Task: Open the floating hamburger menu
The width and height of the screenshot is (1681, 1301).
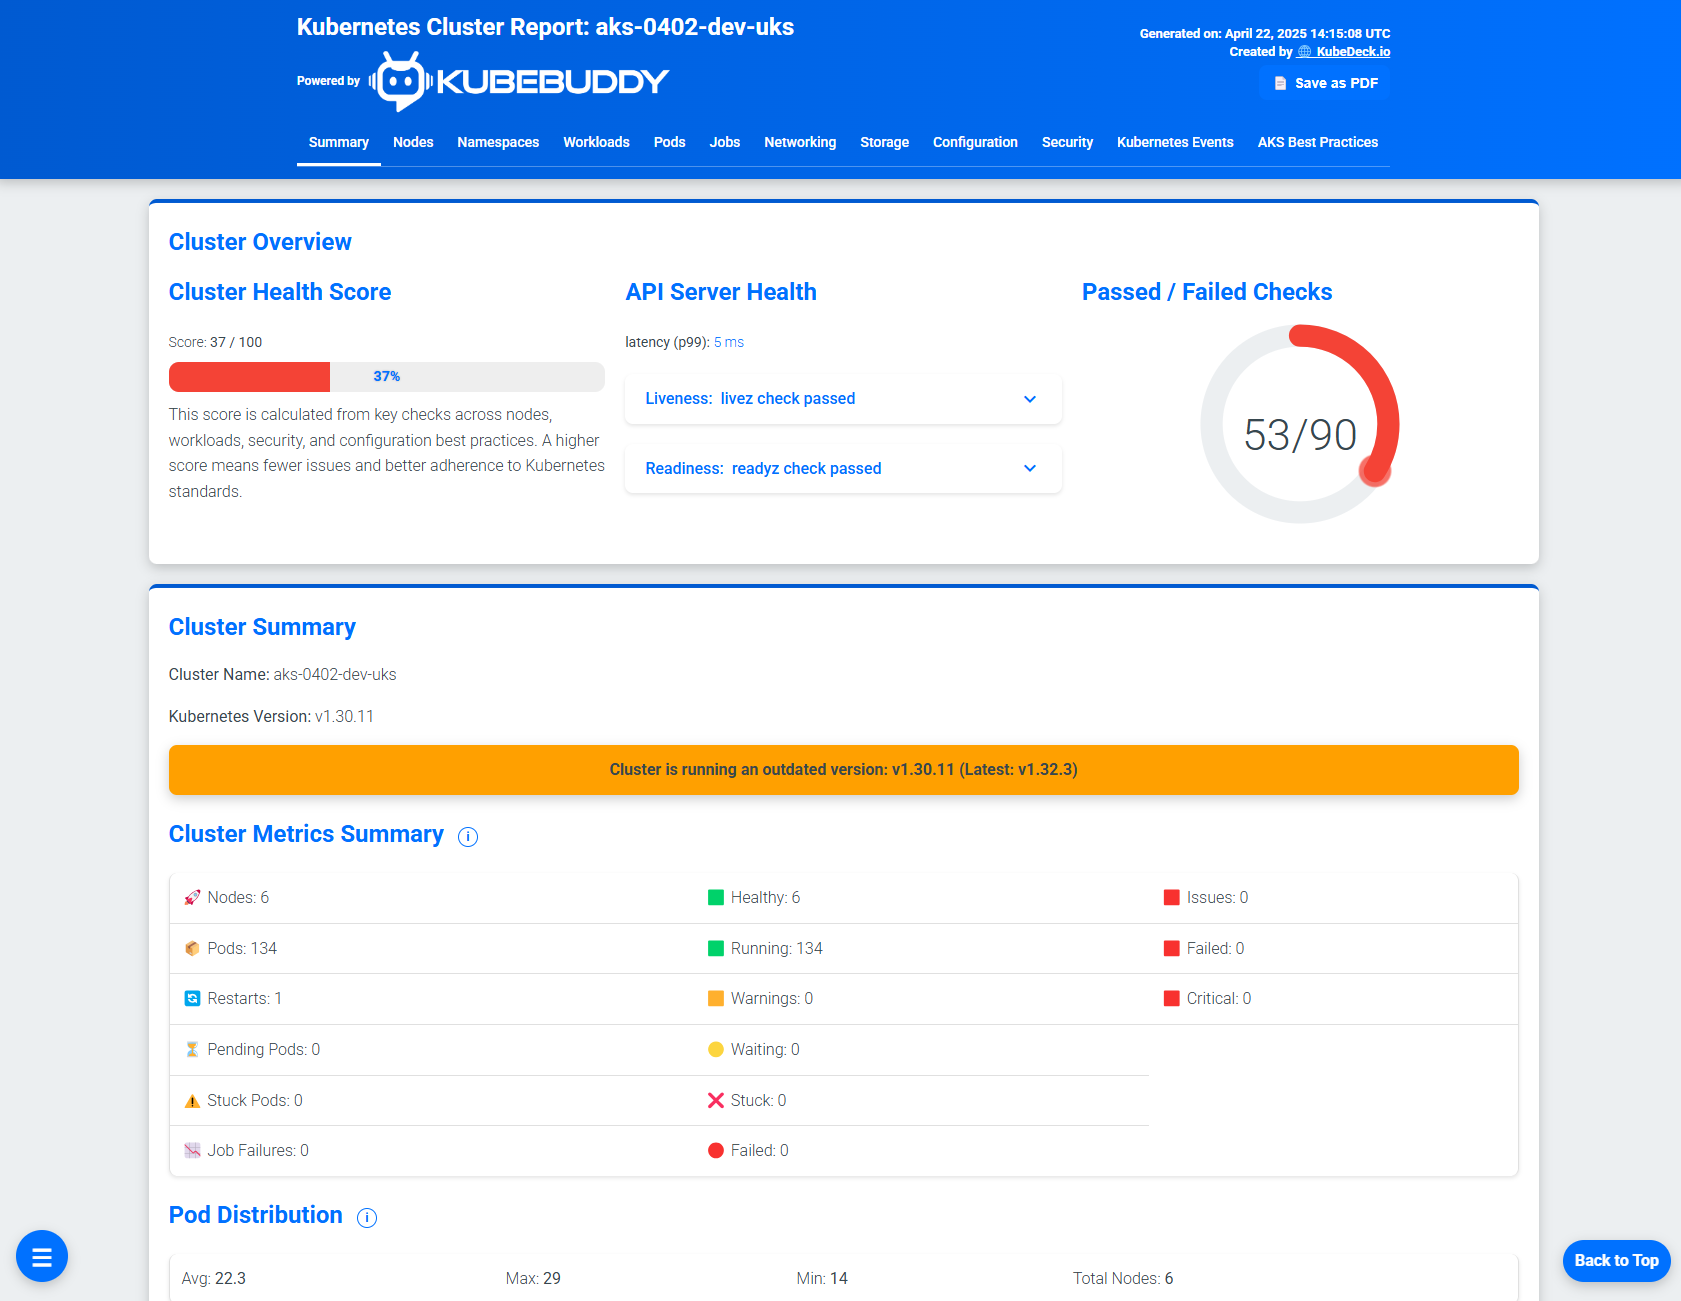Action: (x=41, y=1256)
